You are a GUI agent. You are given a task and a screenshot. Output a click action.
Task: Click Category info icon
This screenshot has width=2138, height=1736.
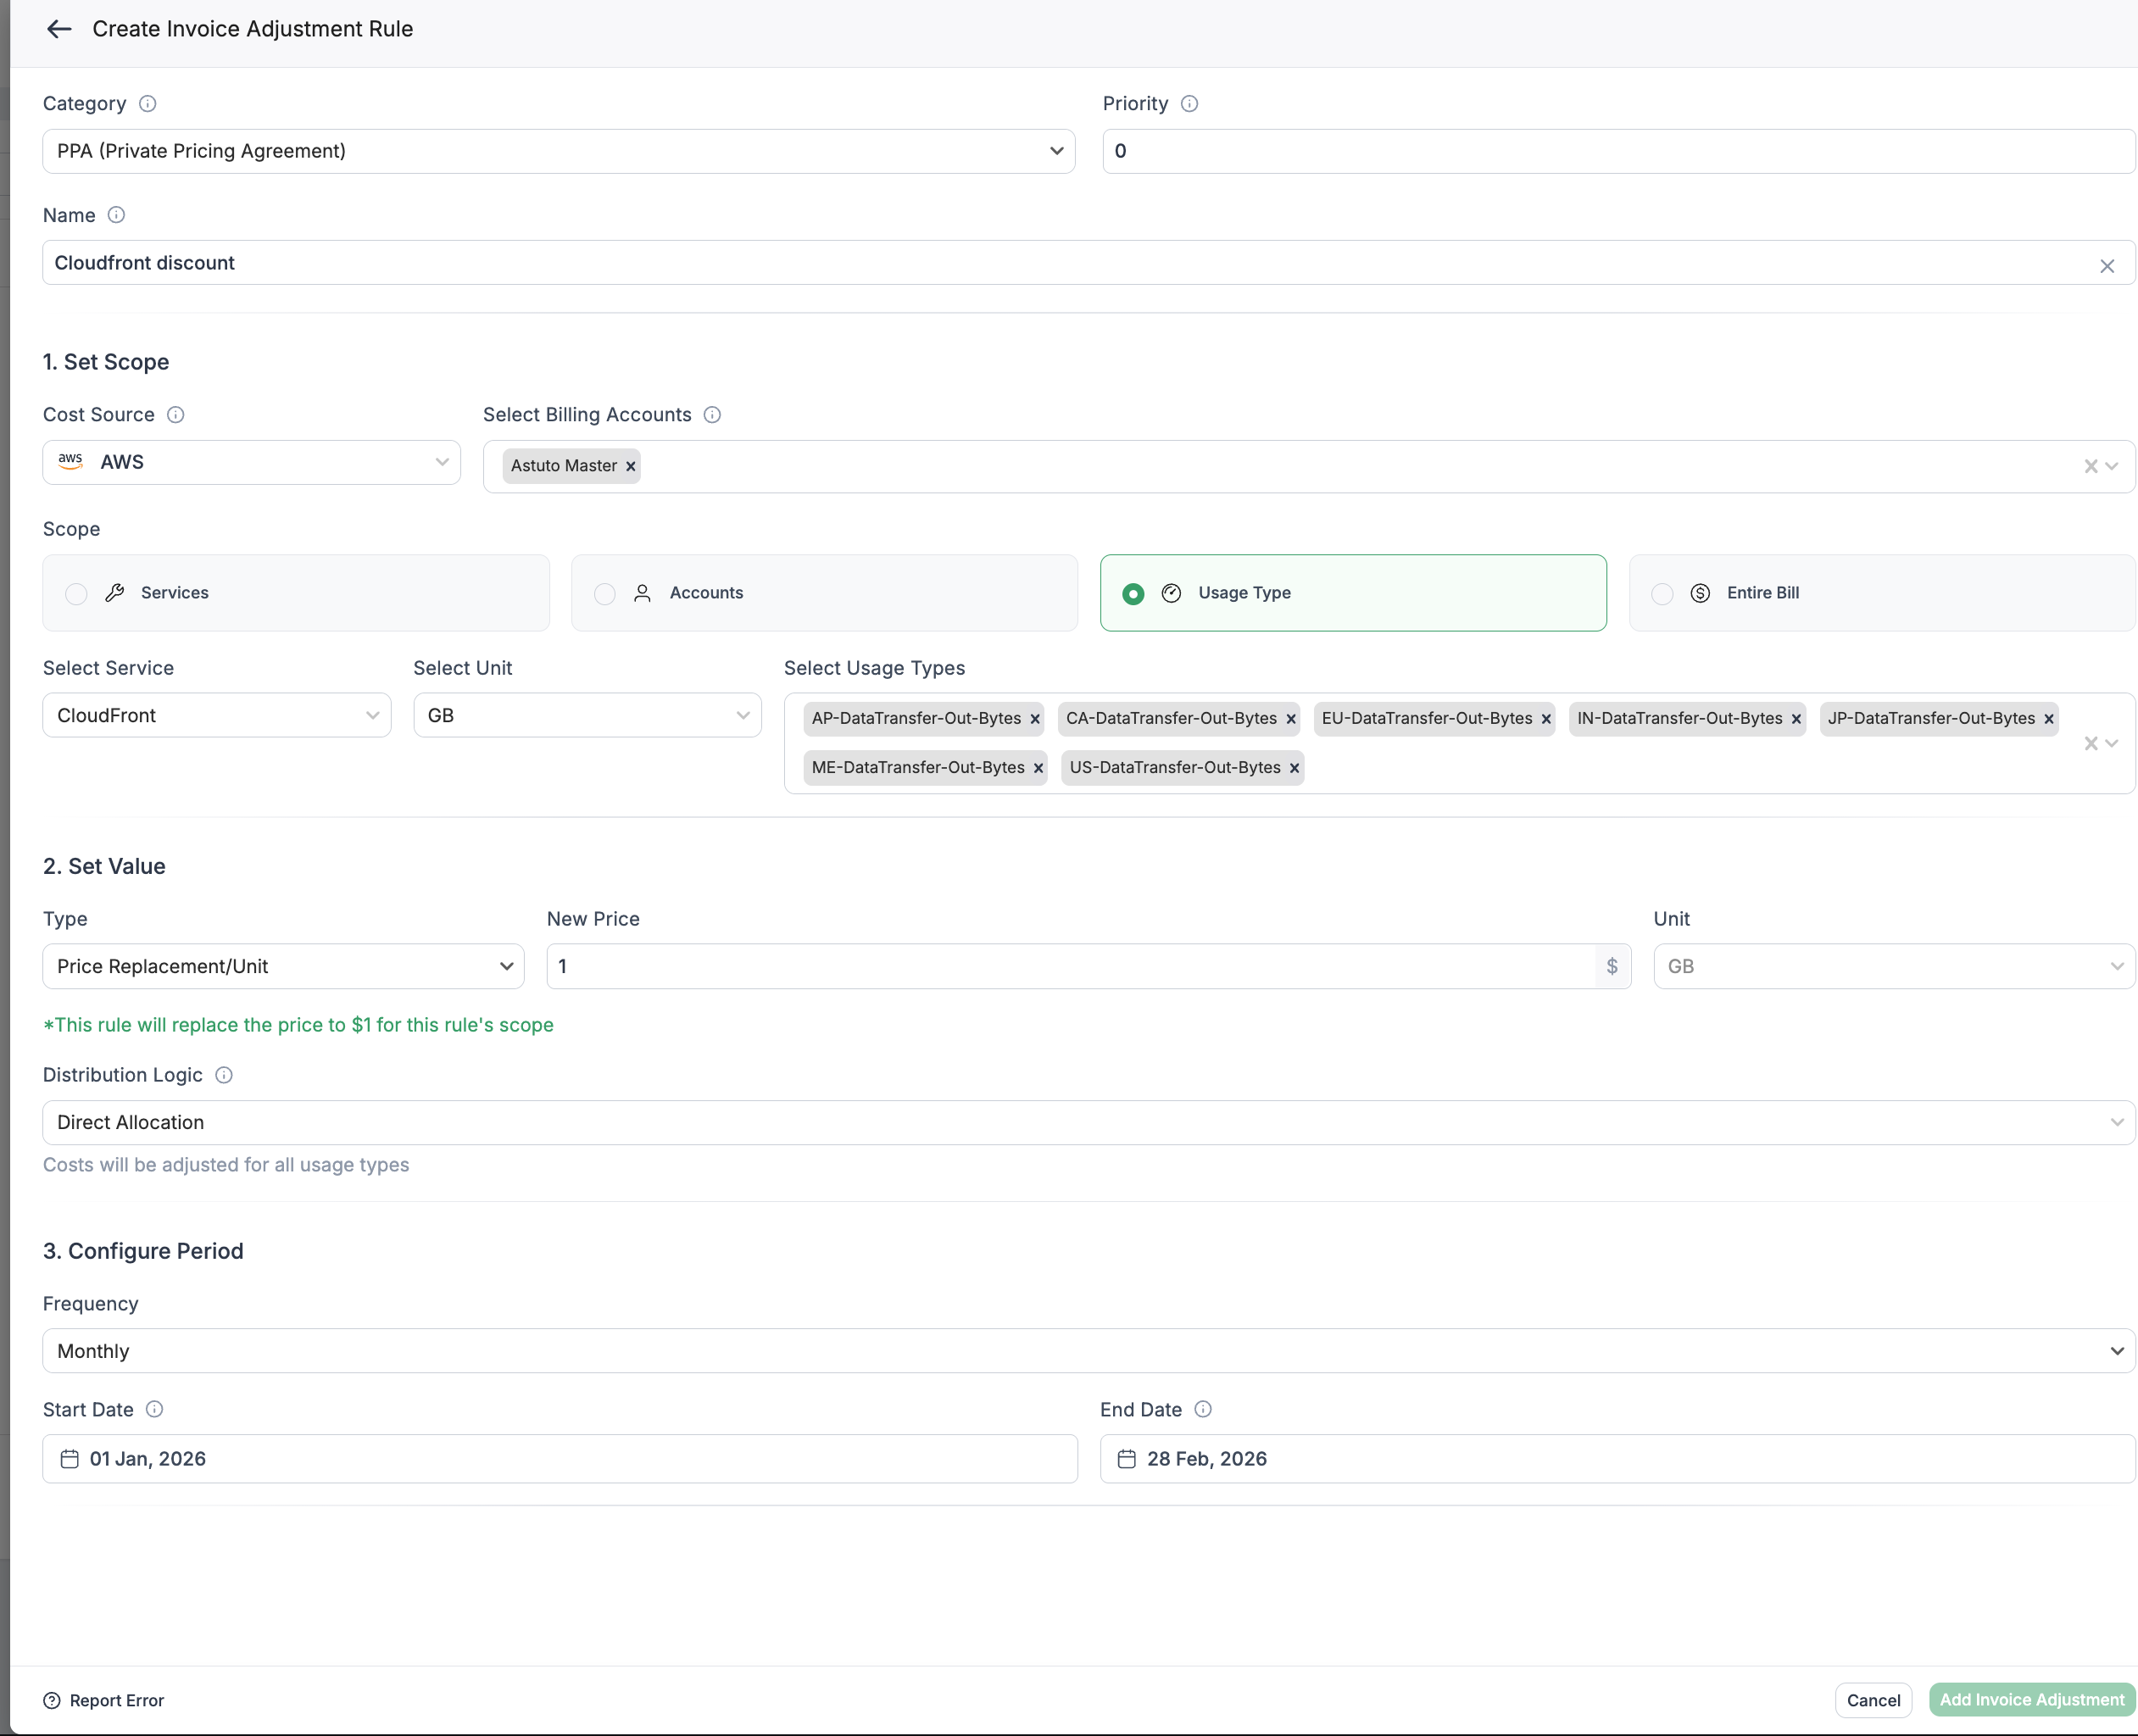pos(148,104)
